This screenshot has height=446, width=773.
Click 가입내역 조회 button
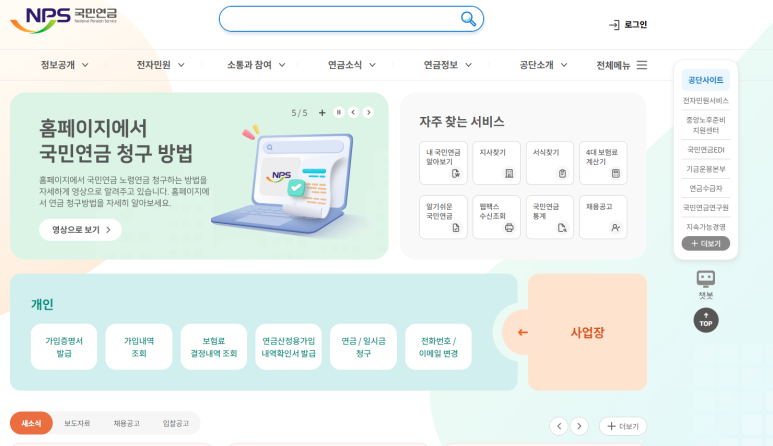(139, 347)
